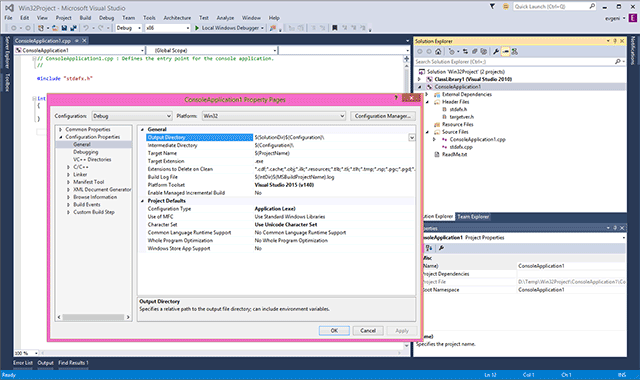Click the Configuration Manager button
The image size is (640, 380).
click(x=382, y=116)
